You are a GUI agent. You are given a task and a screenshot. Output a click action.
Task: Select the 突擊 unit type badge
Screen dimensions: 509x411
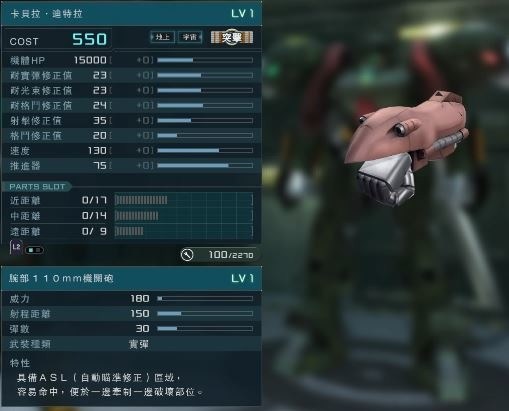point(232,37)
